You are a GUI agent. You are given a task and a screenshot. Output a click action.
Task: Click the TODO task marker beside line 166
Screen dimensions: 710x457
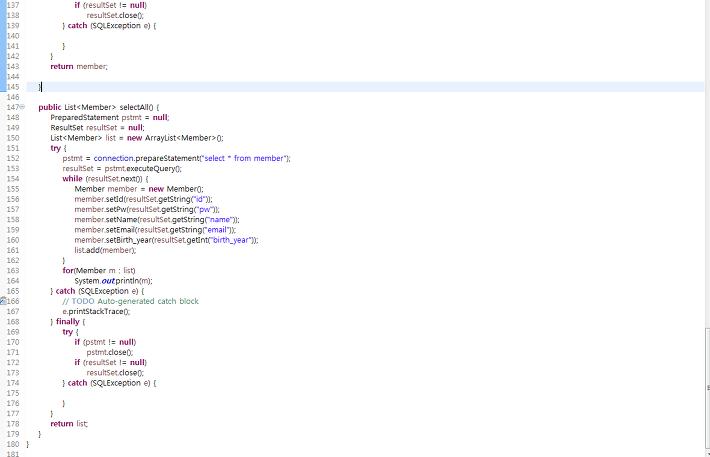pyautogui.click(x=3, y=301)
